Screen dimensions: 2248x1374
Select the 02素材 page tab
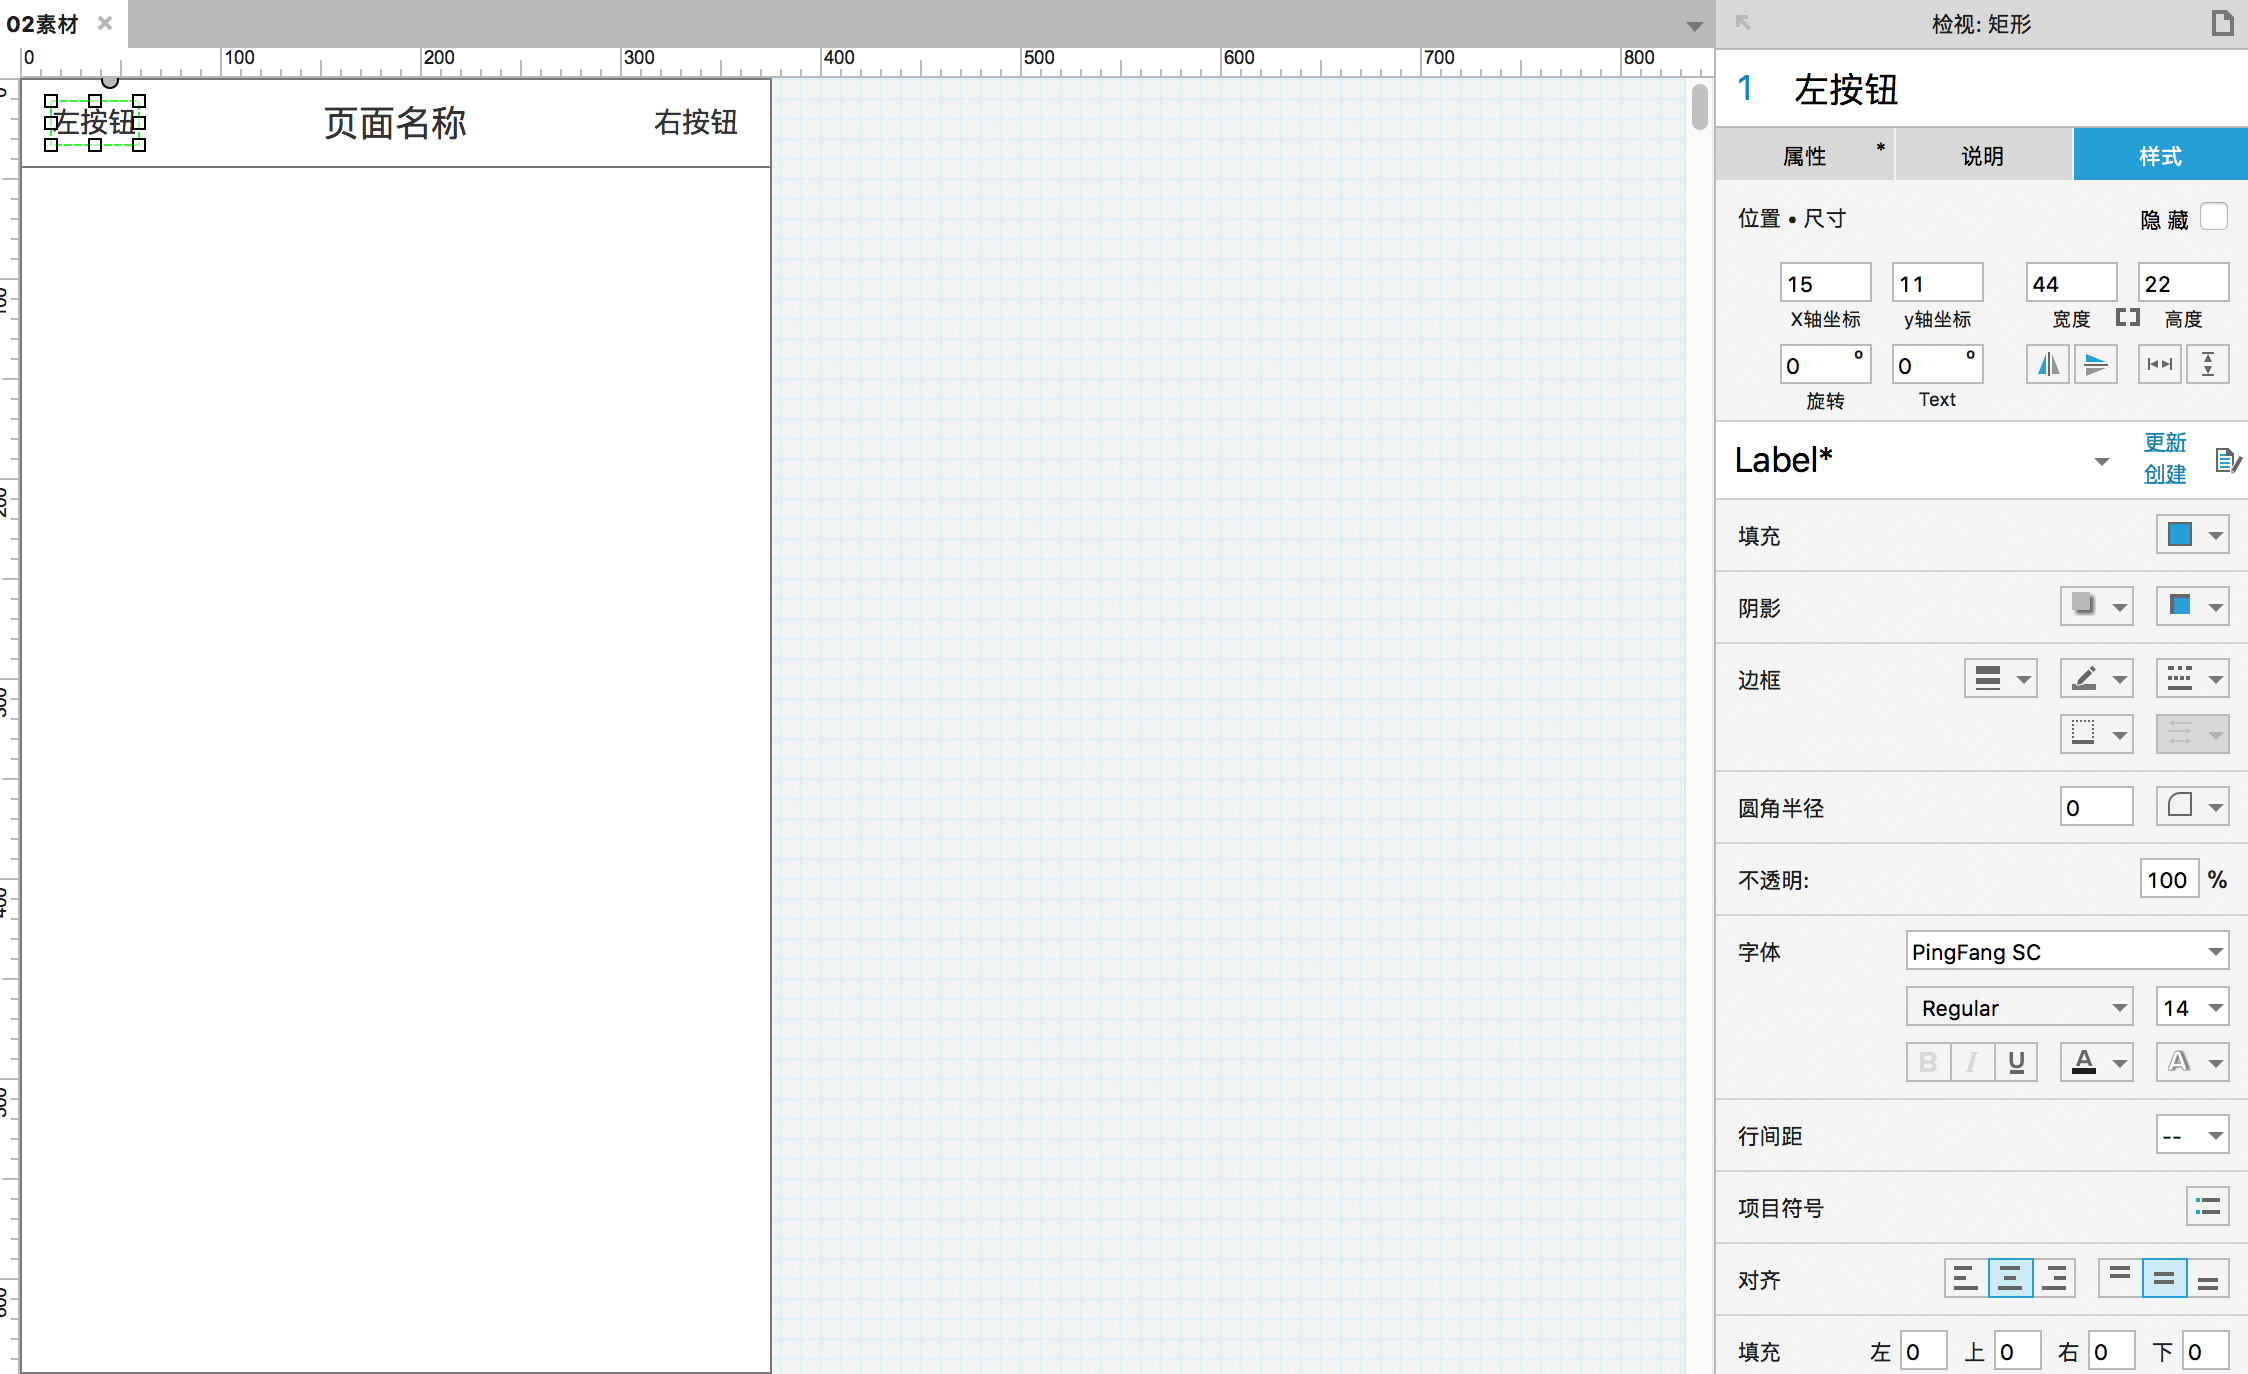[42, 24]
